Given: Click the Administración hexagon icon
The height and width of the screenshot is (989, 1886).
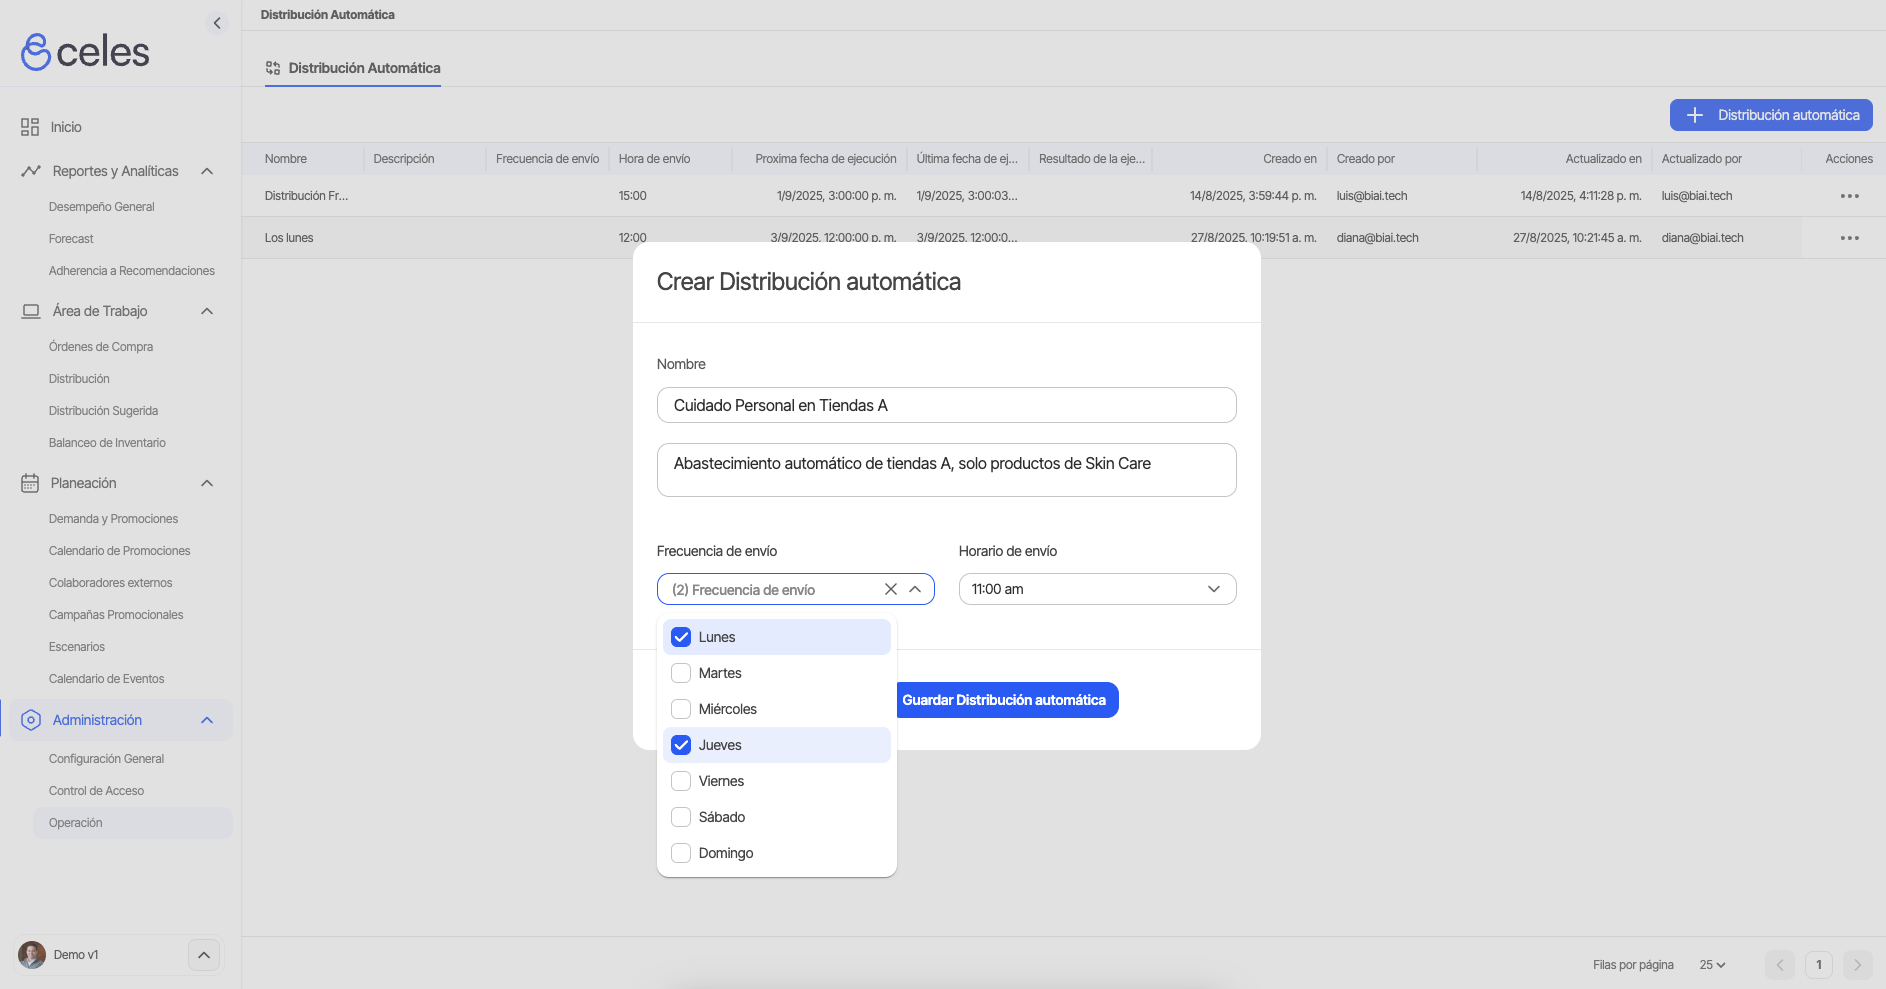Looking at the screenshot, I should click(x=31, y=720).
